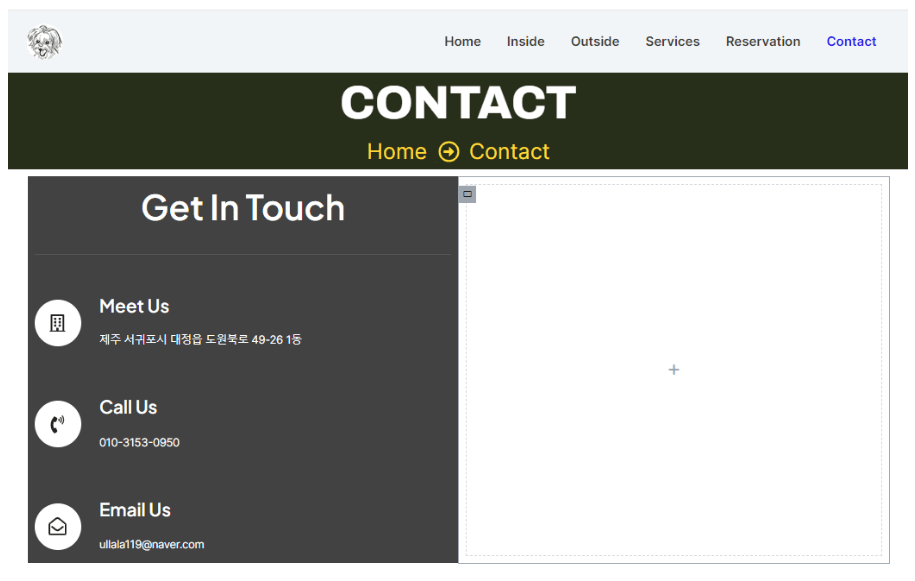
Task: Go to the Outside page in navigation
Action: pos(595,42)
